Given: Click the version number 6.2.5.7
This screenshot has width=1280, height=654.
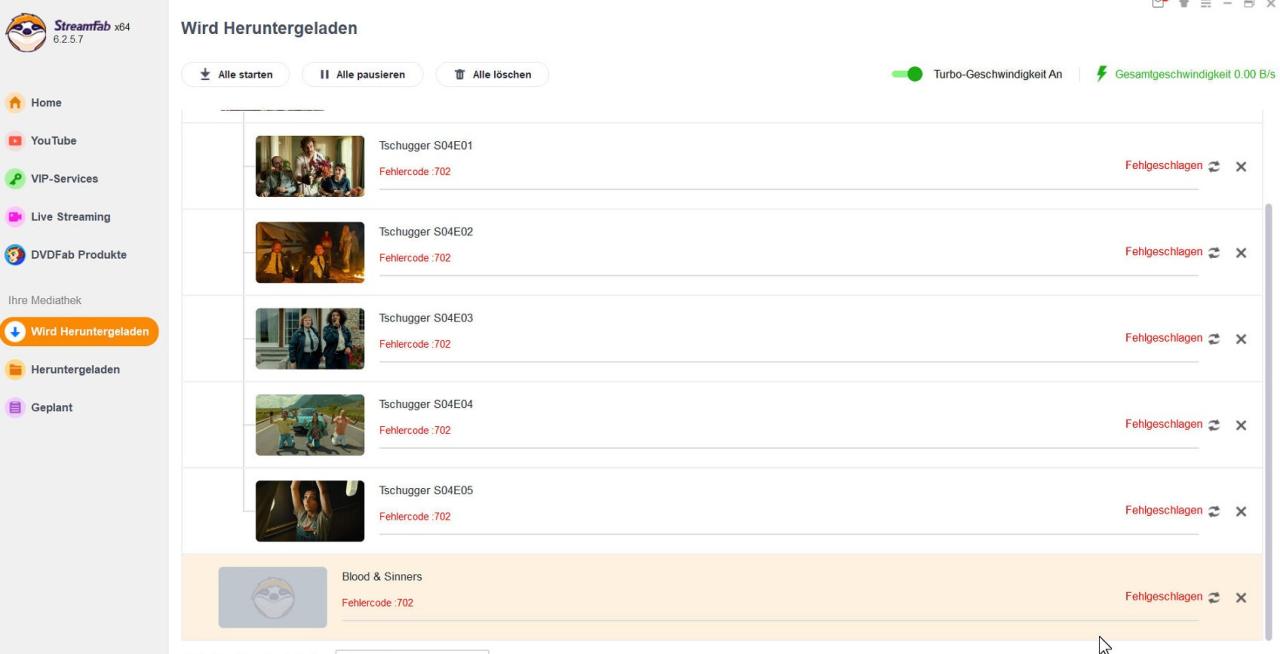Looking at the screenshot, I should tap(68, 40).
